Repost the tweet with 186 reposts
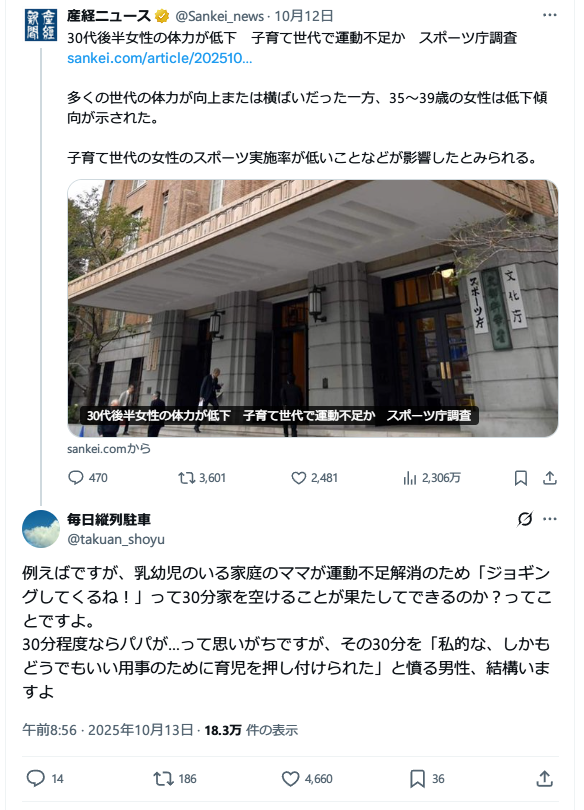 [x=175, y=778]
